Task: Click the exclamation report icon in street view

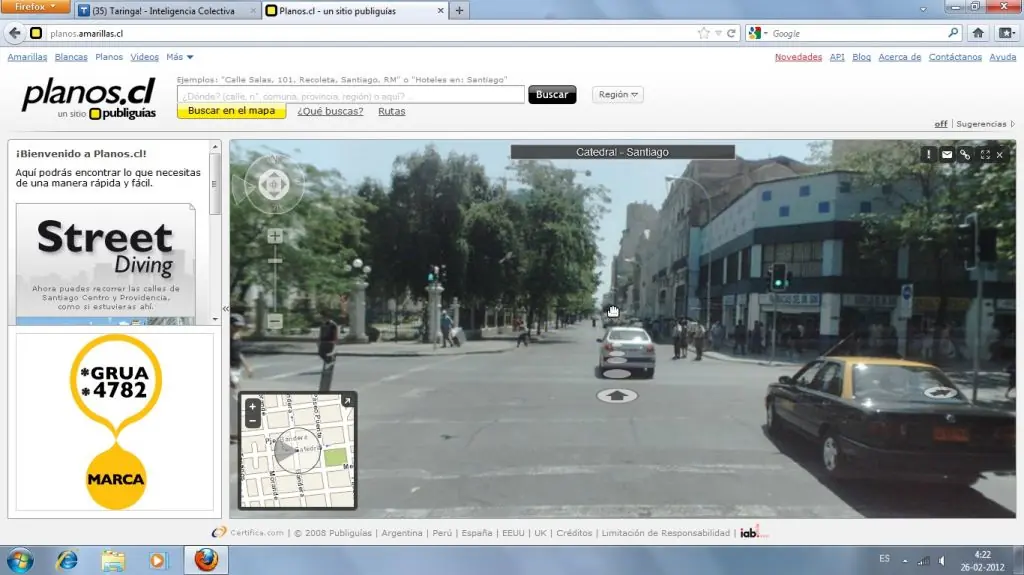Action: 928,154
